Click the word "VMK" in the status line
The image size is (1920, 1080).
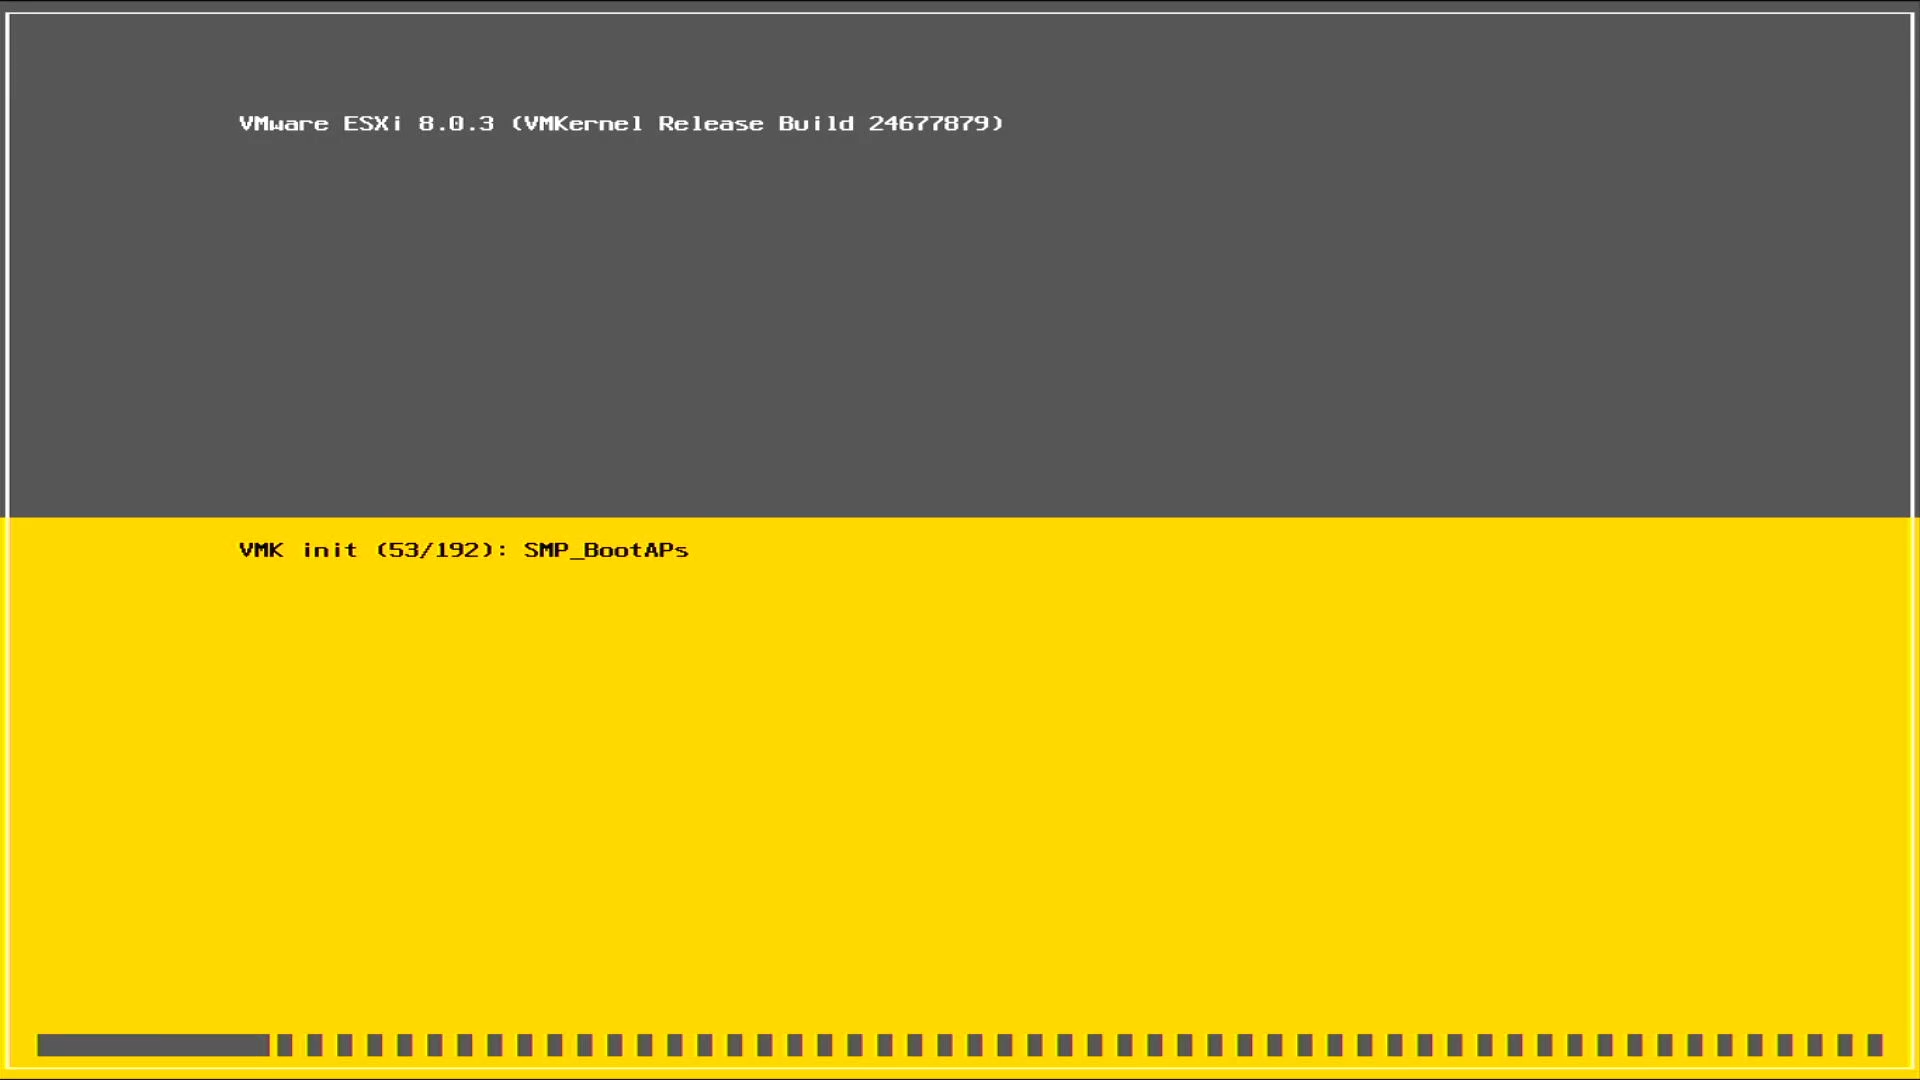[x=261, y=550]
